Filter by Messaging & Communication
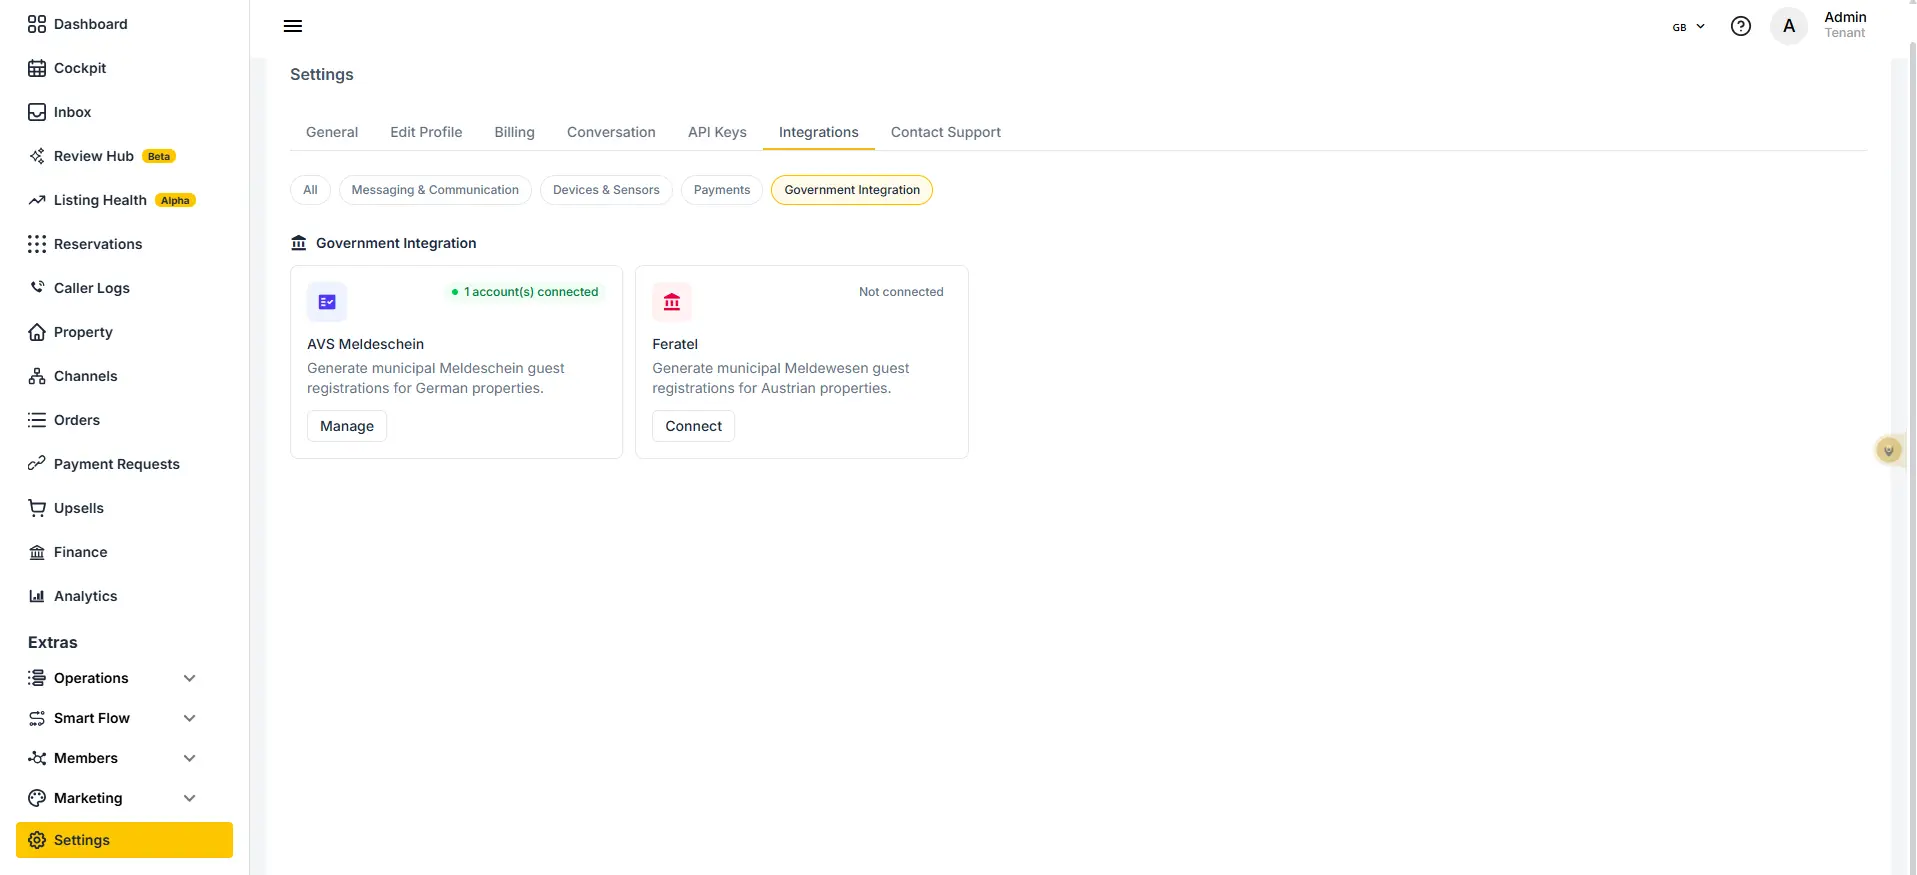The image size is (1917, 875). (435, 190)
